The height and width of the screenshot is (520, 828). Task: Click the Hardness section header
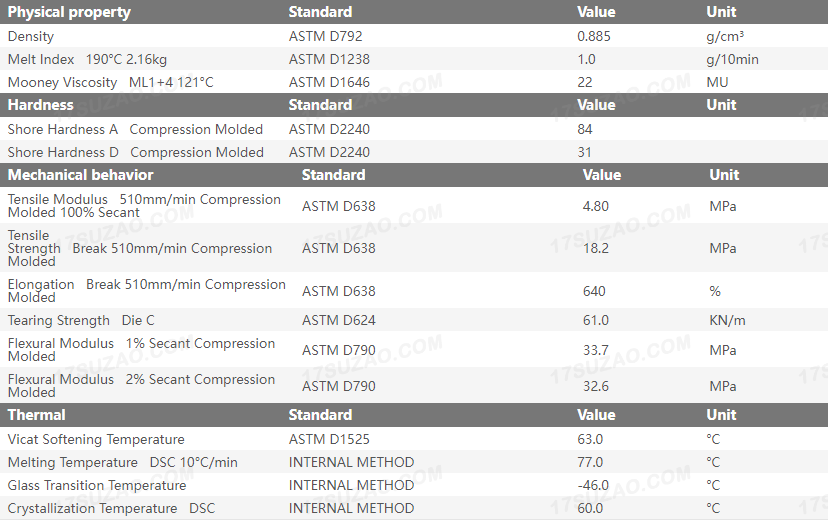pyautogui.click(x=41, y=105)
